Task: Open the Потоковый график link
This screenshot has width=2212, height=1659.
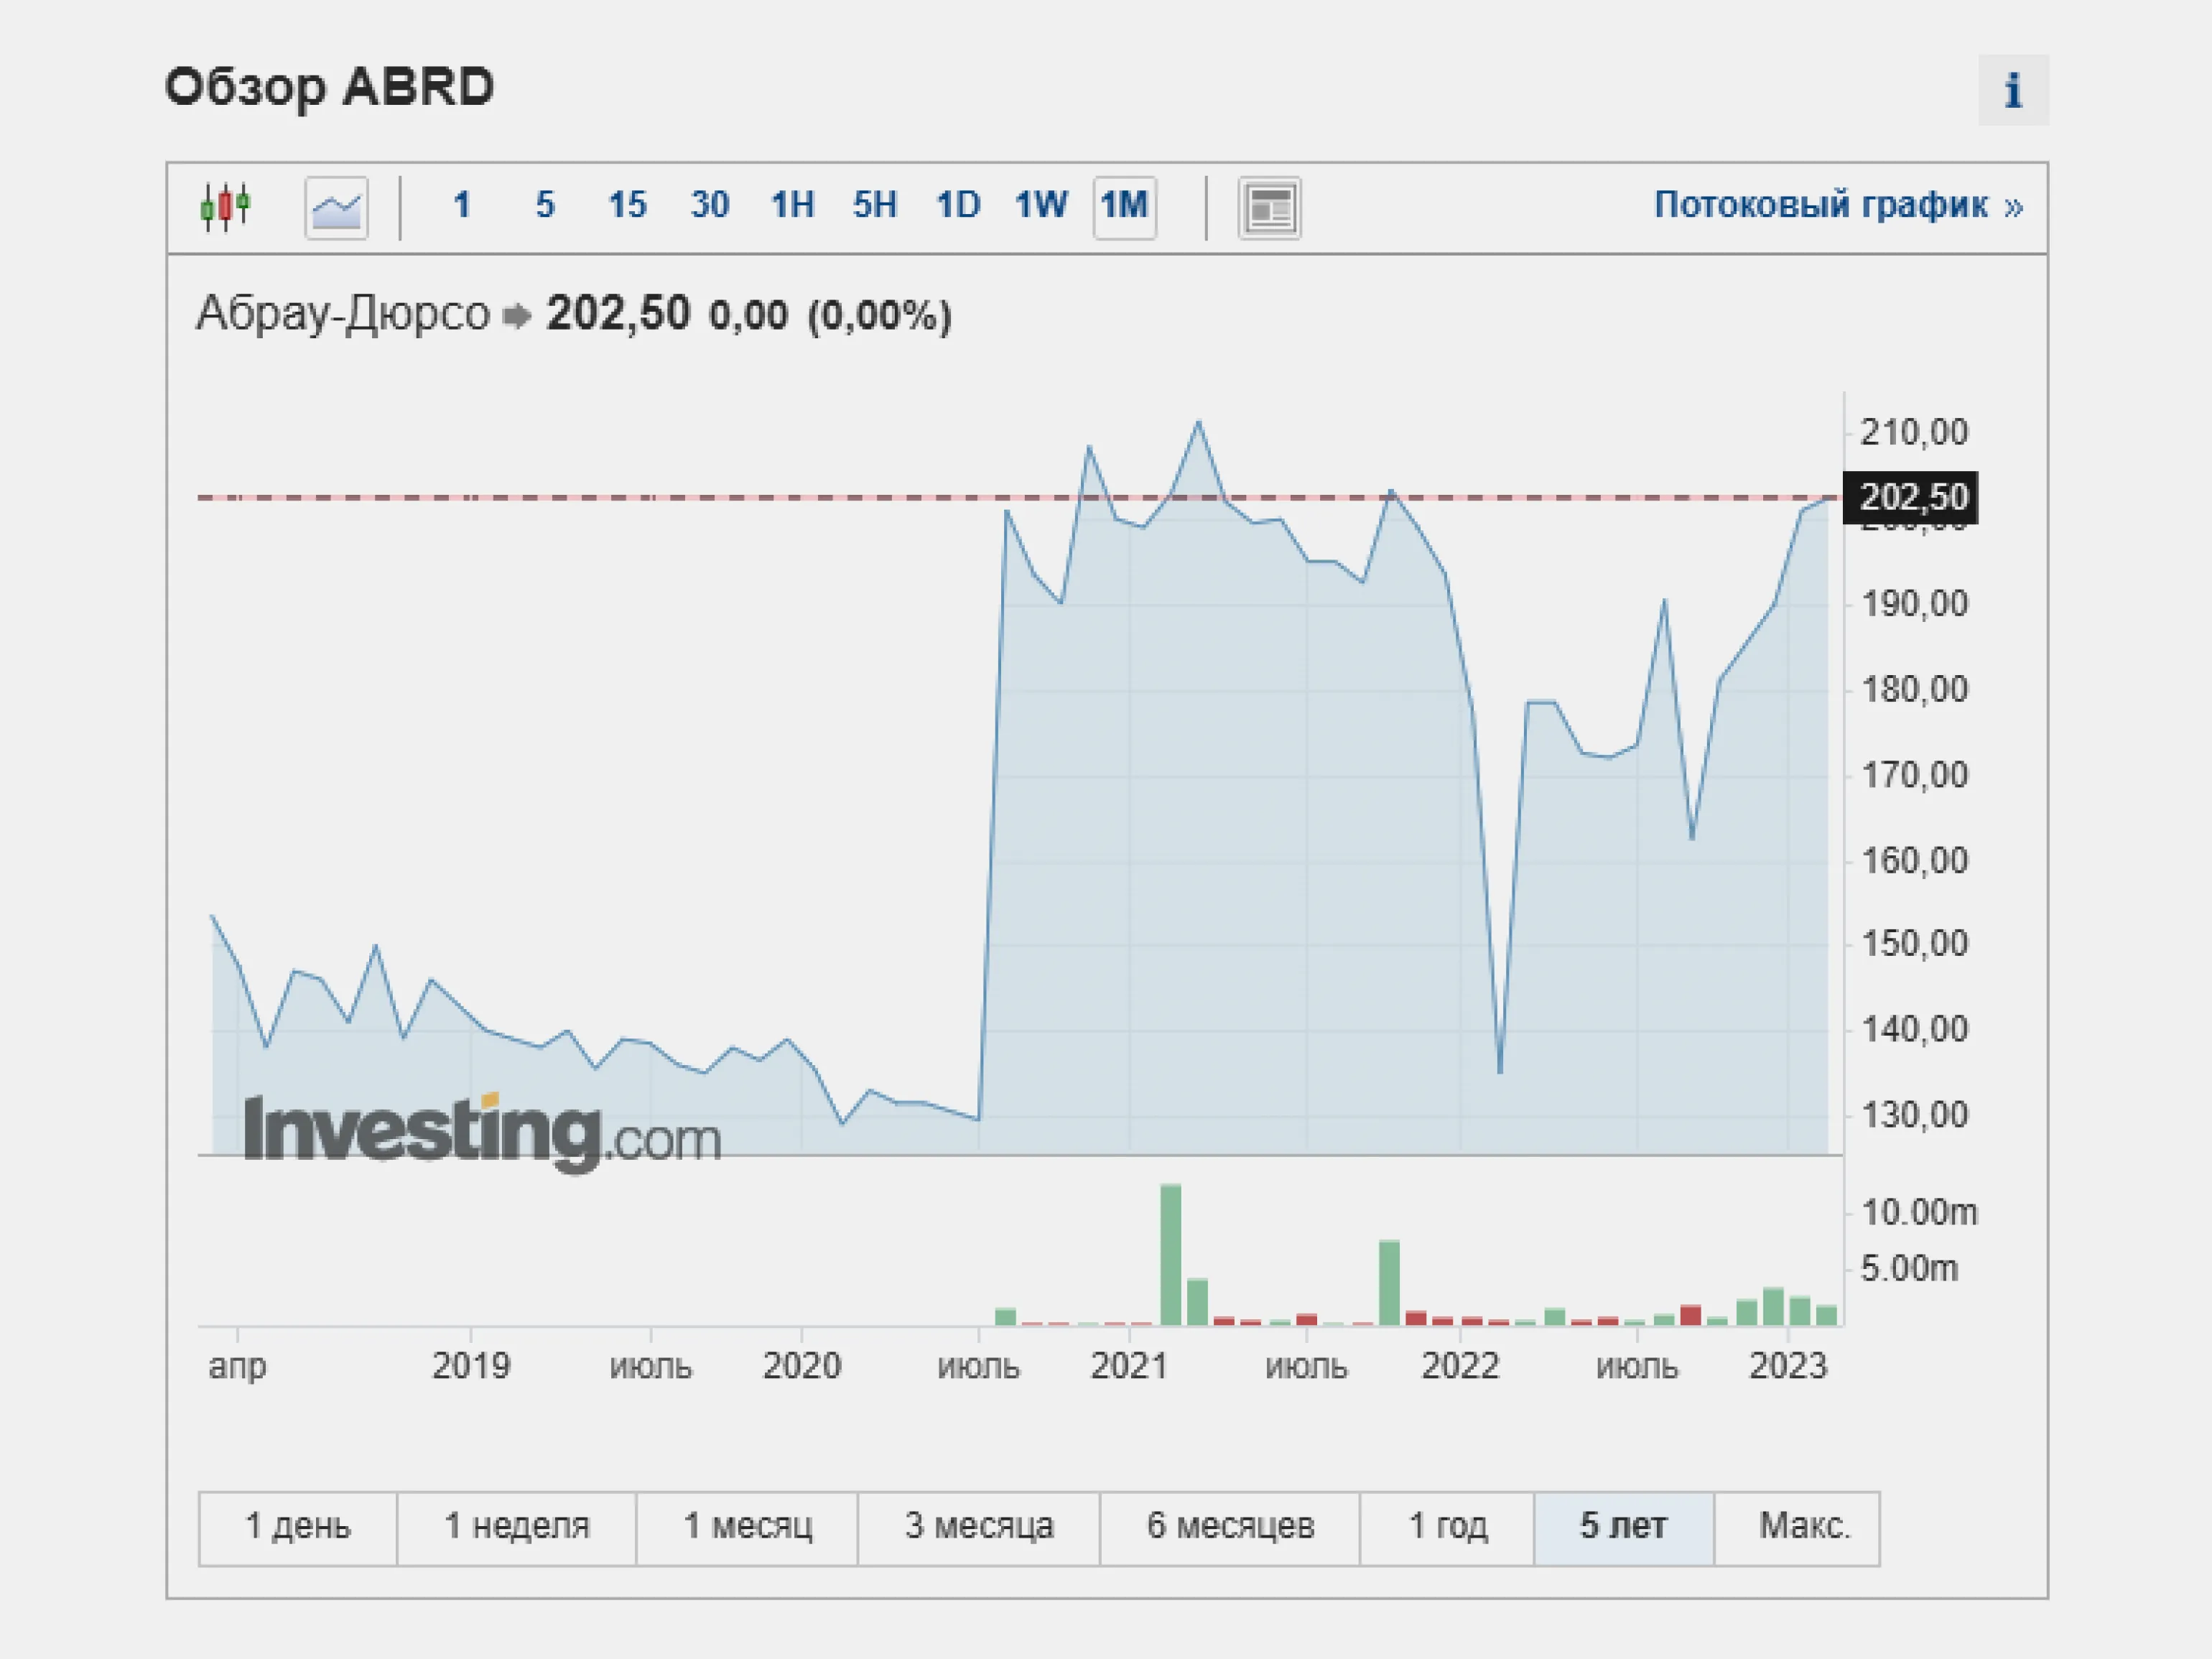Action: [x=1837, y=206]
